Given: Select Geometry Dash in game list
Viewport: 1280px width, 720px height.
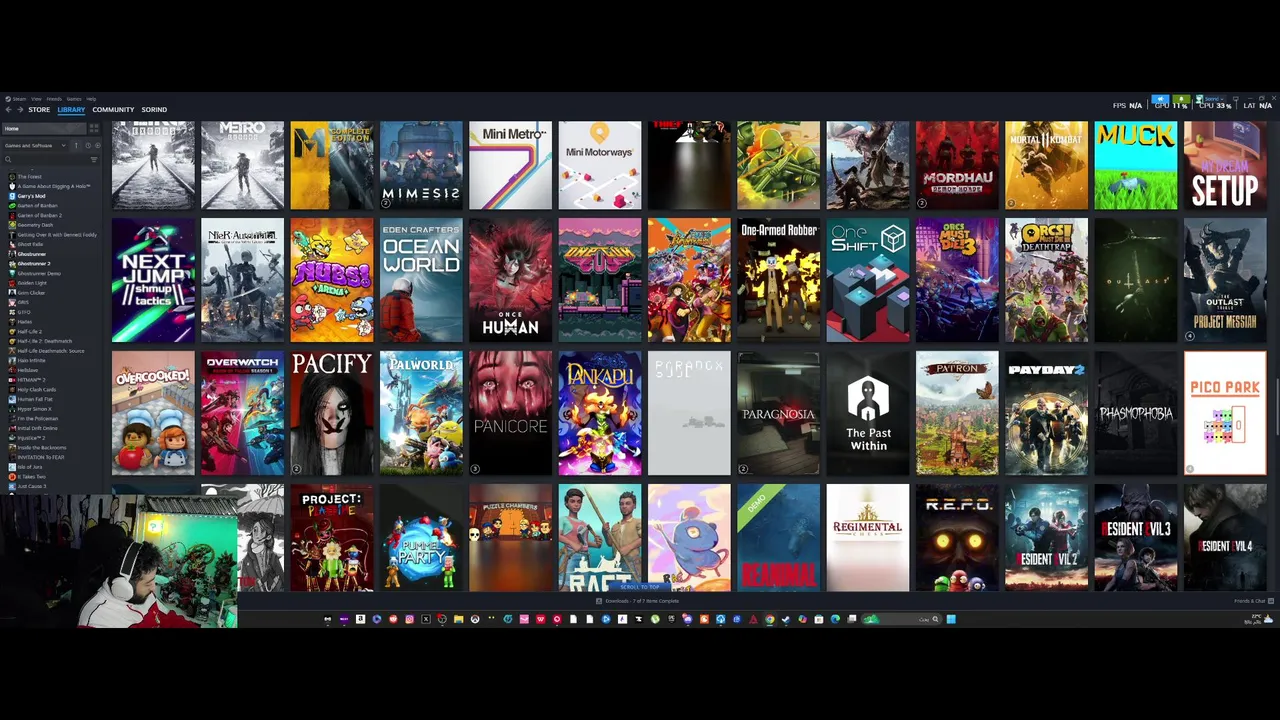Looking at the screenshot, I should click(35, 225).
